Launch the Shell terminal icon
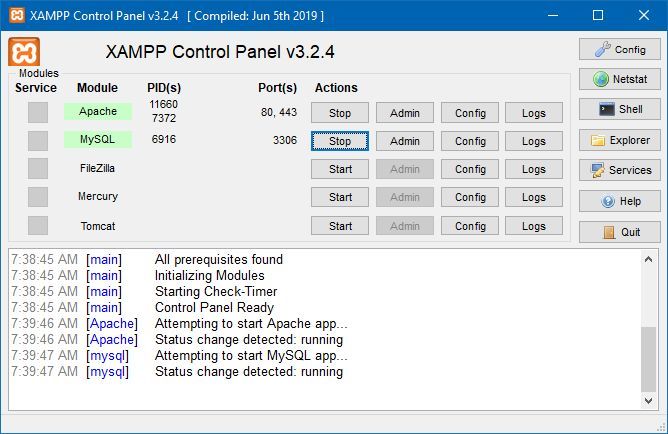Viewport: 668px width, 434px height. (x=619, y=109)
